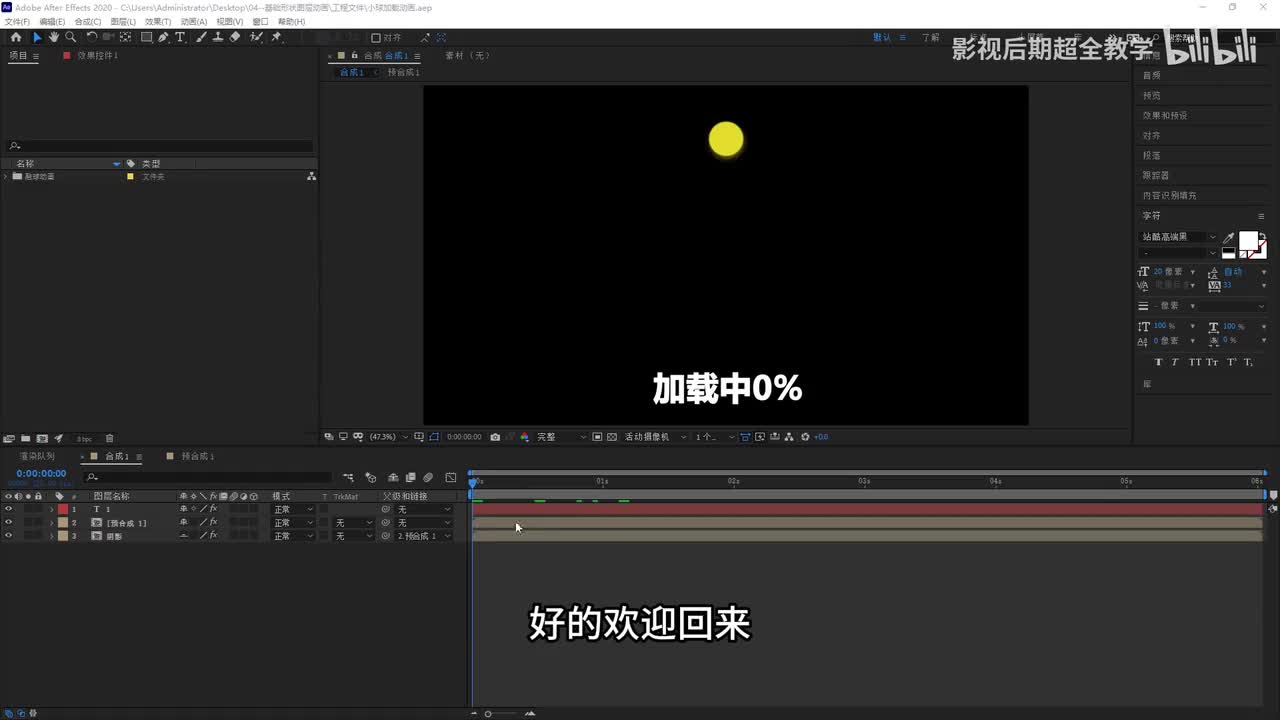Click white fill color swatch in Character panel

coord(1248,241)
